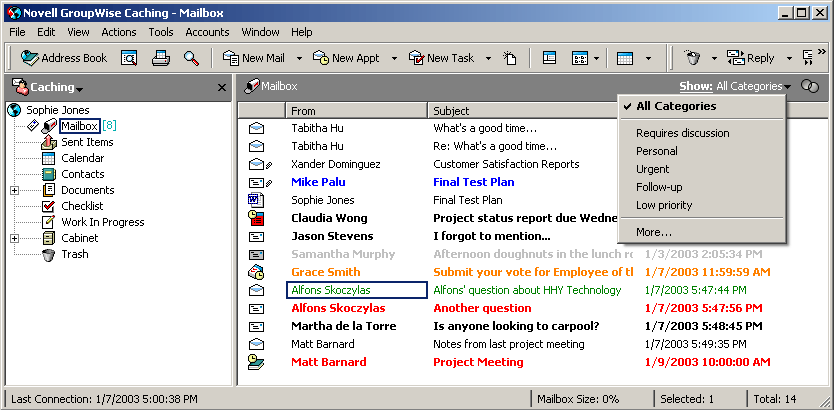
Task: Open the Contacts folder
Action: (82, 174)
